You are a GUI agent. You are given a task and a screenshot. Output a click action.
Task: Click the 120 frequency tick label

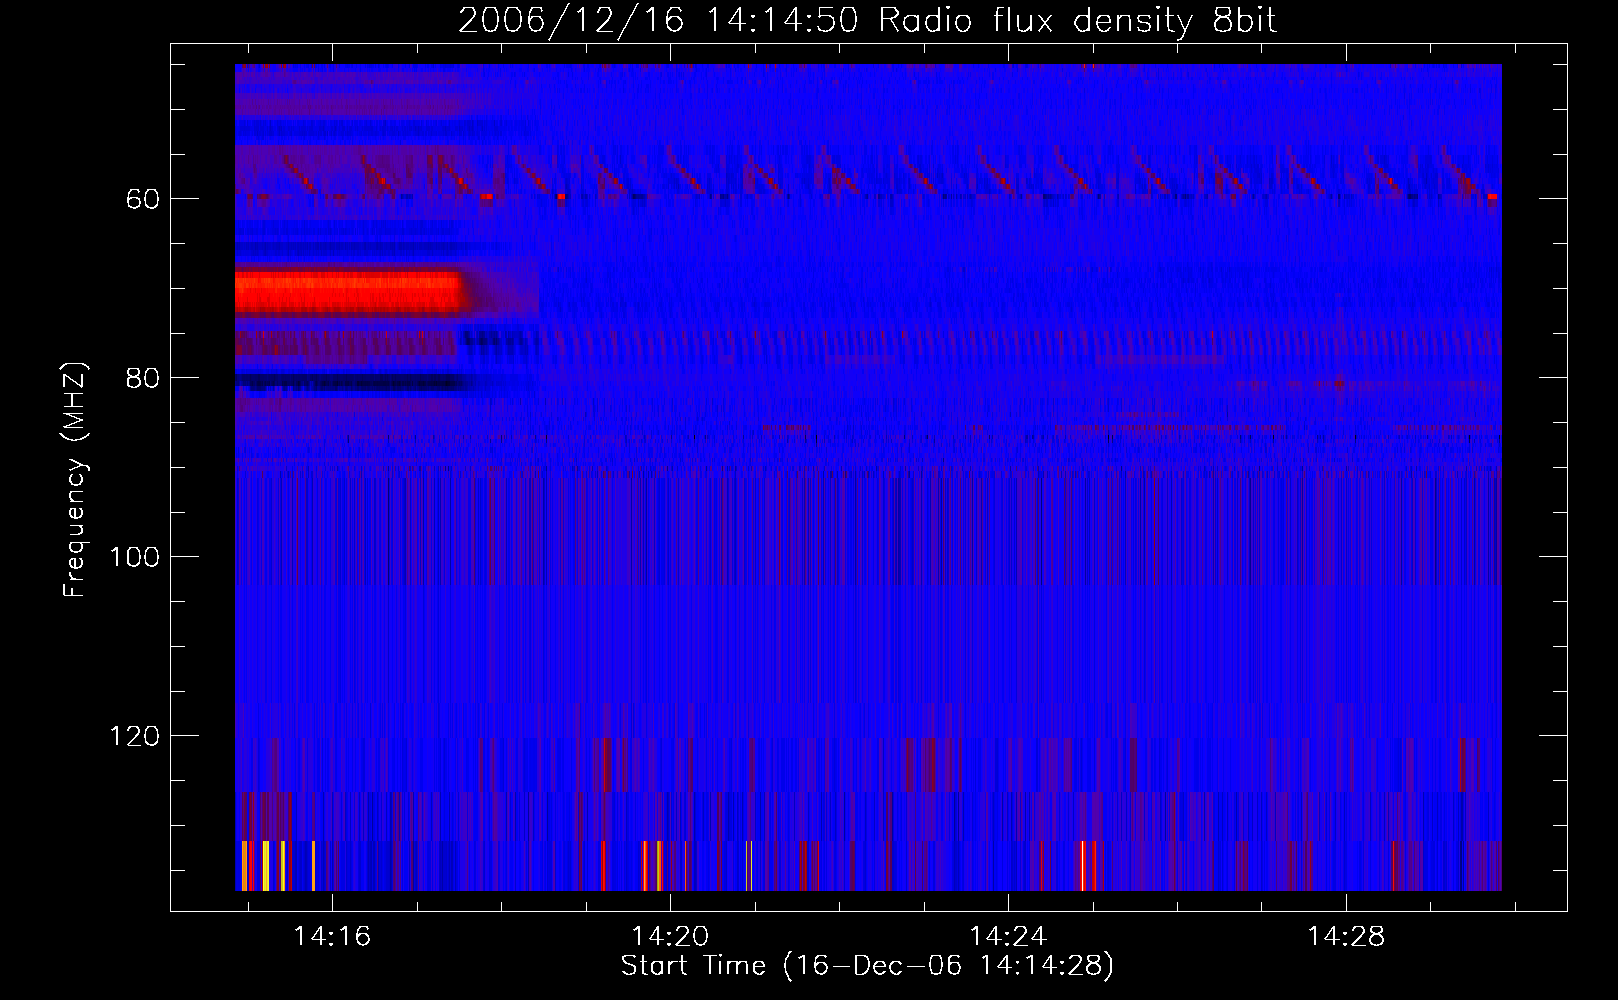[x=134, y=737]
